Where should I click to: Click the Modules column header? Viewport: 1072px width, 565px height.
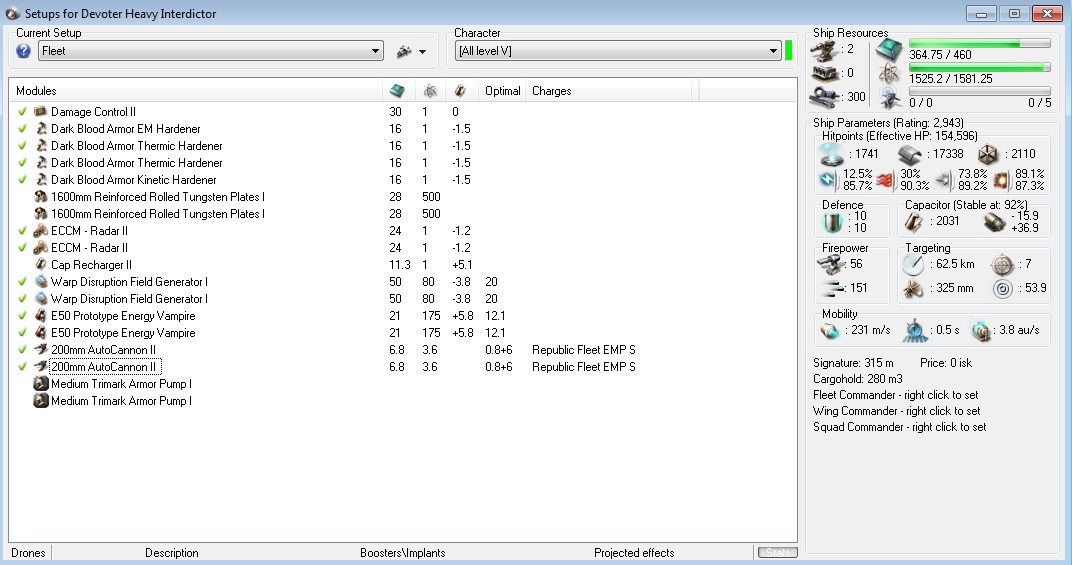(36, 91)
